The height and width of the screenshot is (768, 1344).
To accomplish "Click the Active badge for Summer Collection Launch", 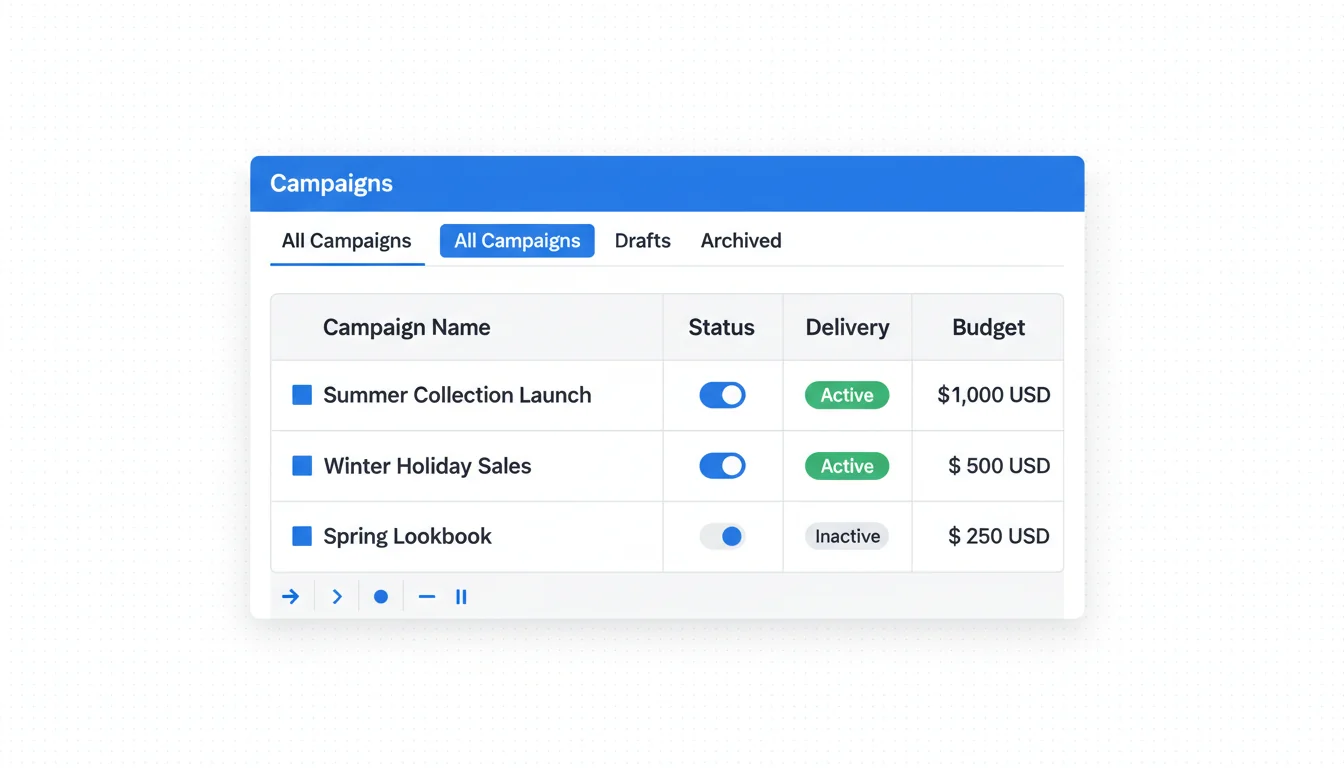I will point(847,395).
